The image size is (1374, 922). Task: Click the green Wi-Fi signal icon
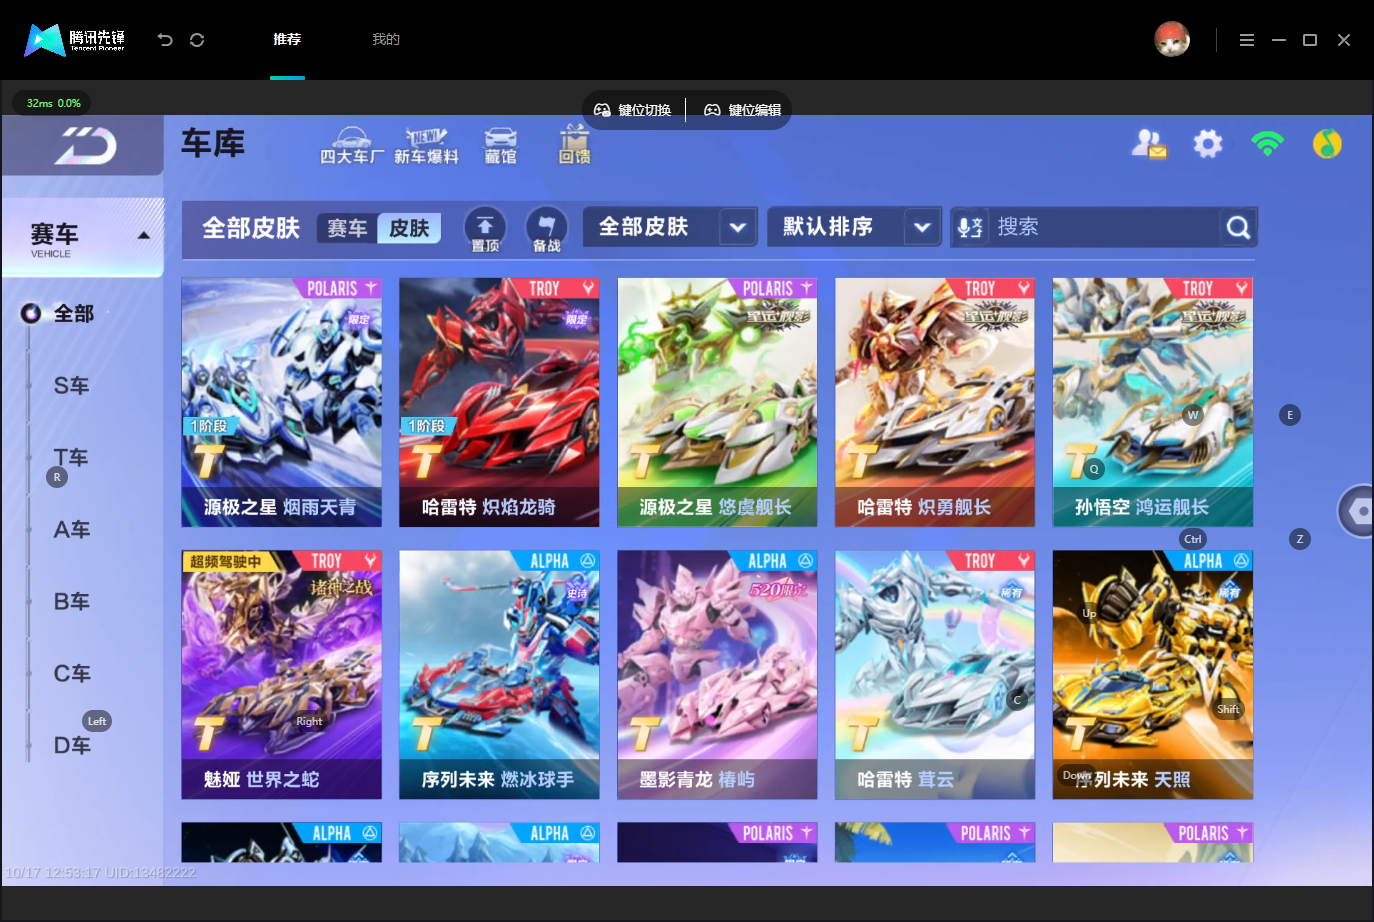(1268, 144)
